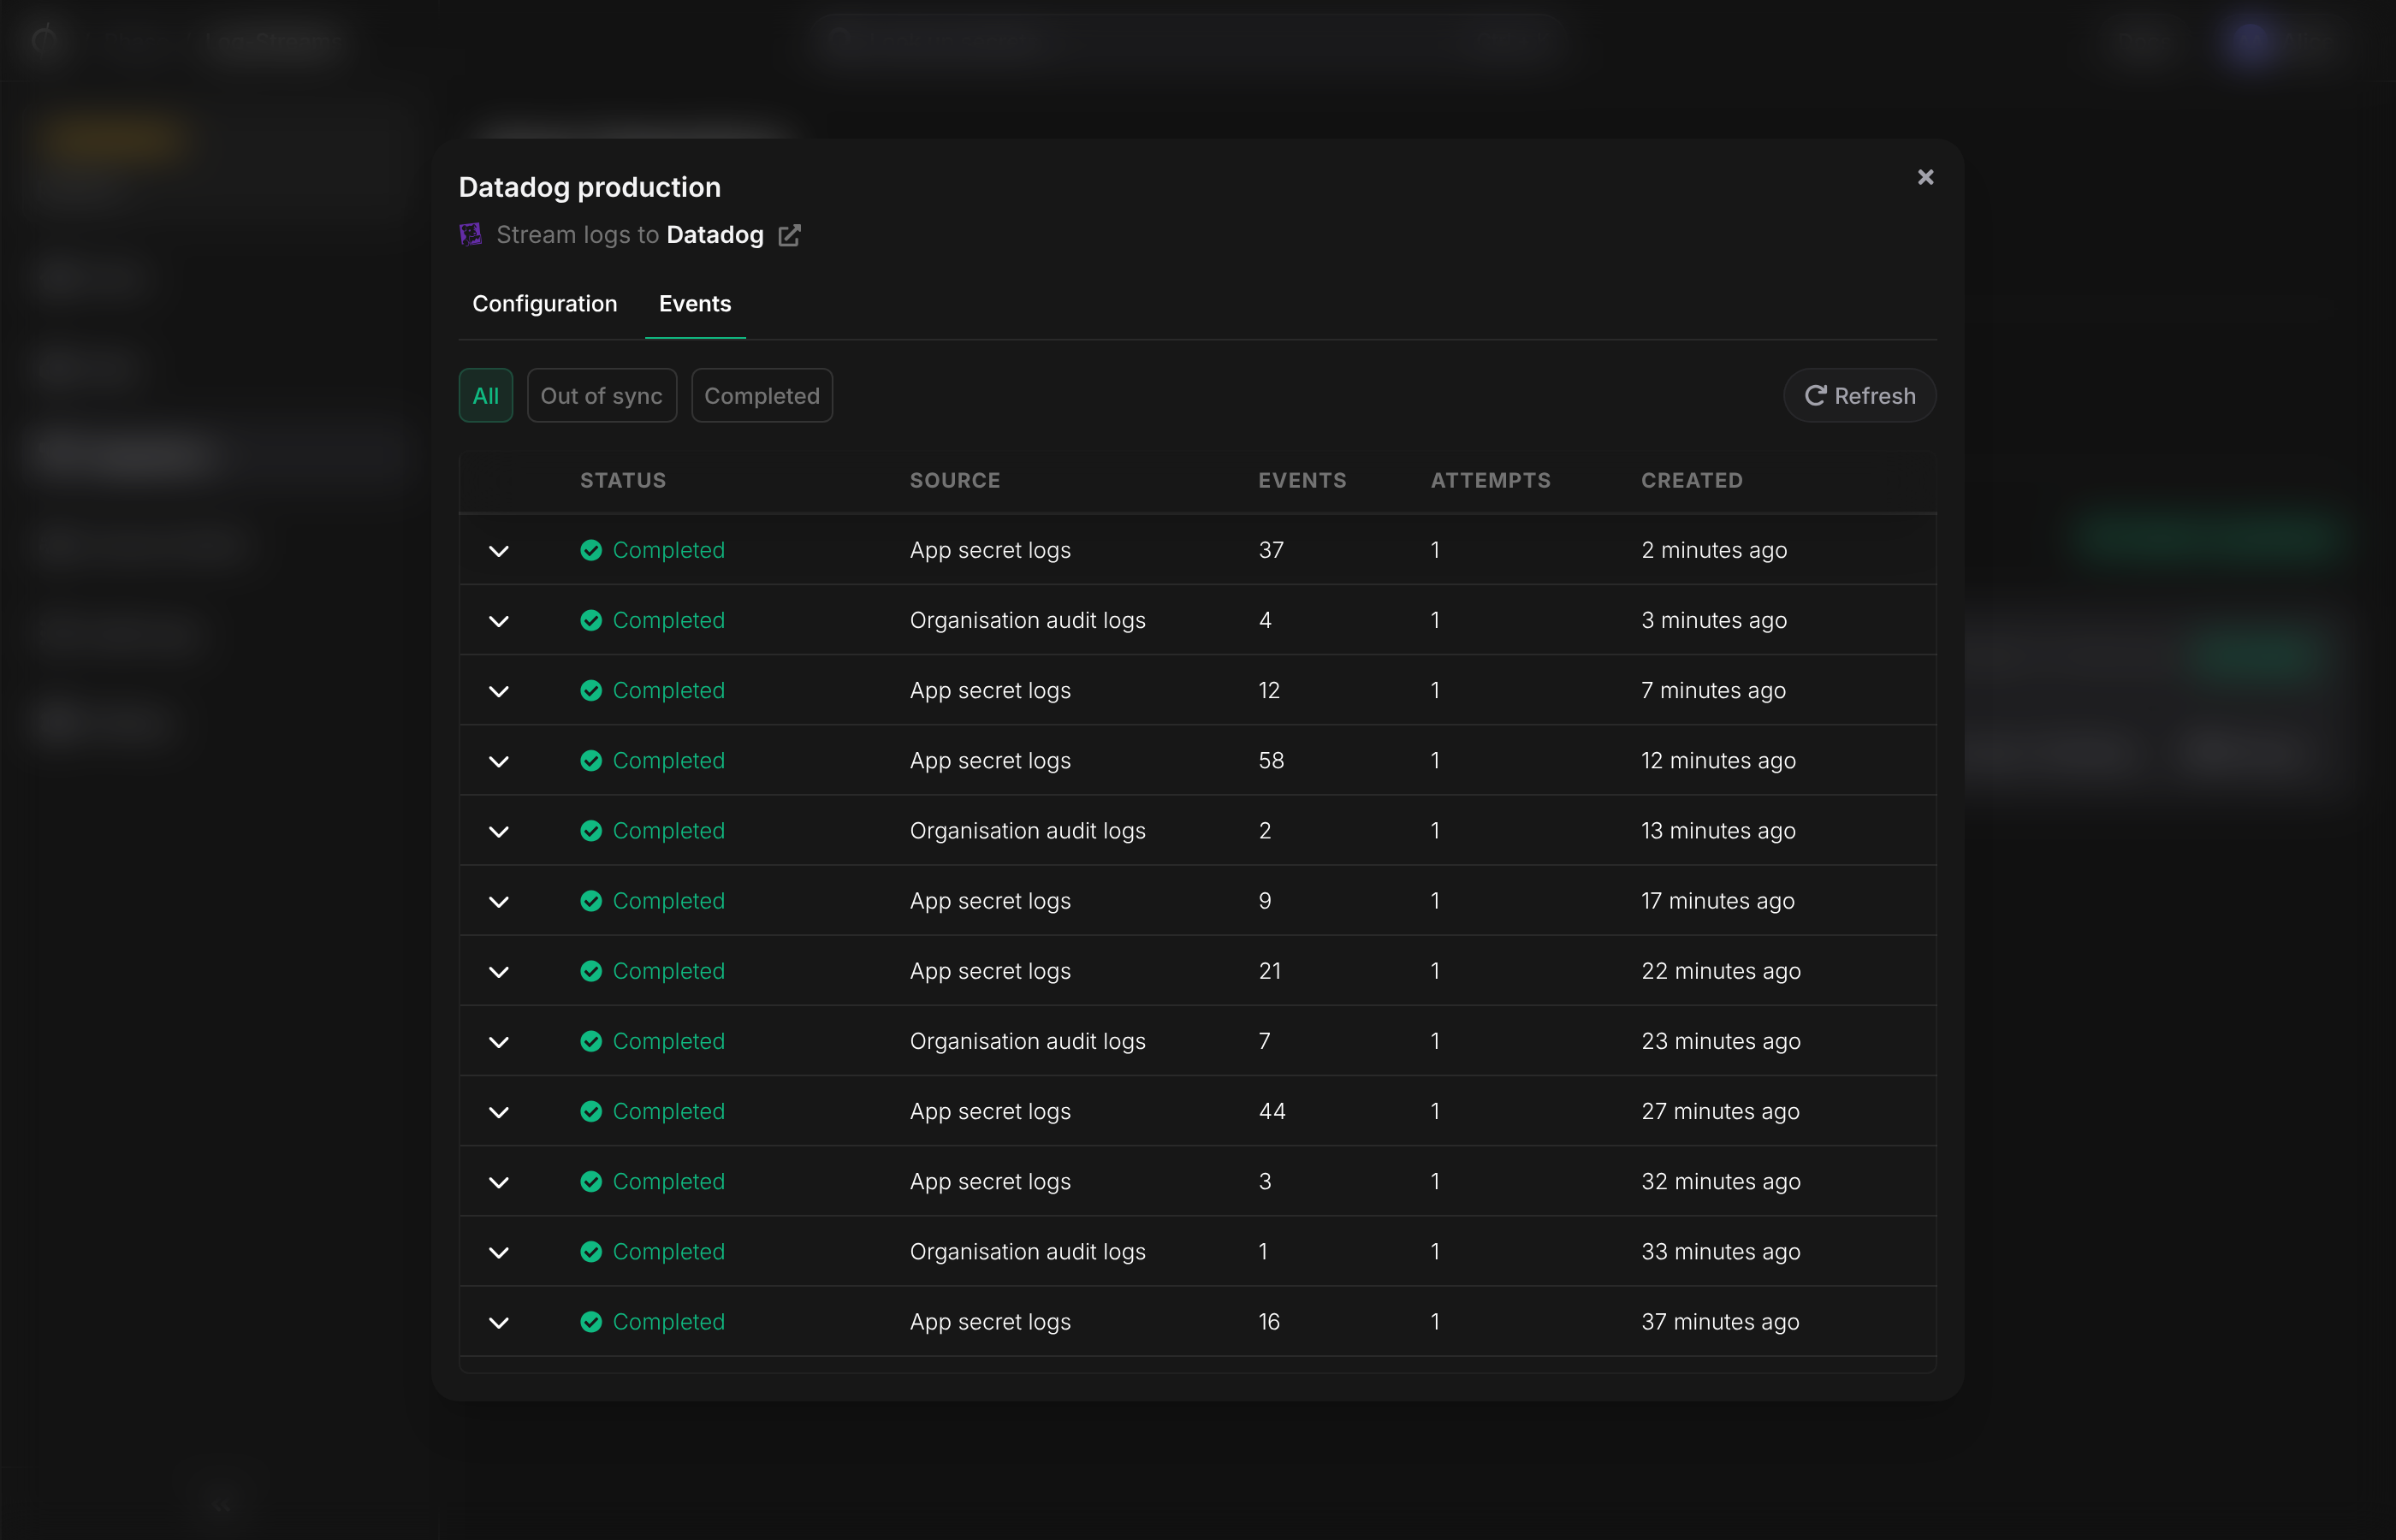Switch to the Configuration tab

(x=545, y=303)
